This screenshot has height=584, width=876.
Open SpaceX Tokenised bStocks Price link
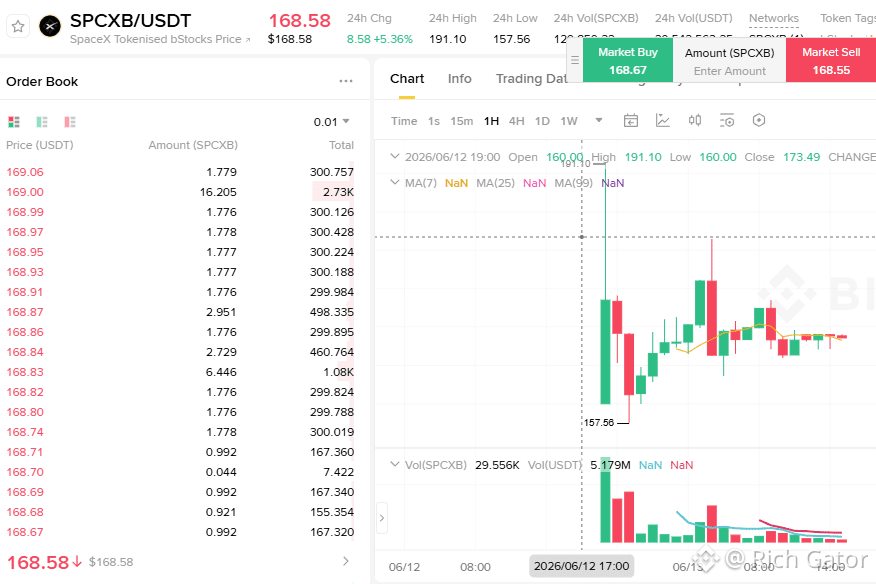click(x=160, y=39)
